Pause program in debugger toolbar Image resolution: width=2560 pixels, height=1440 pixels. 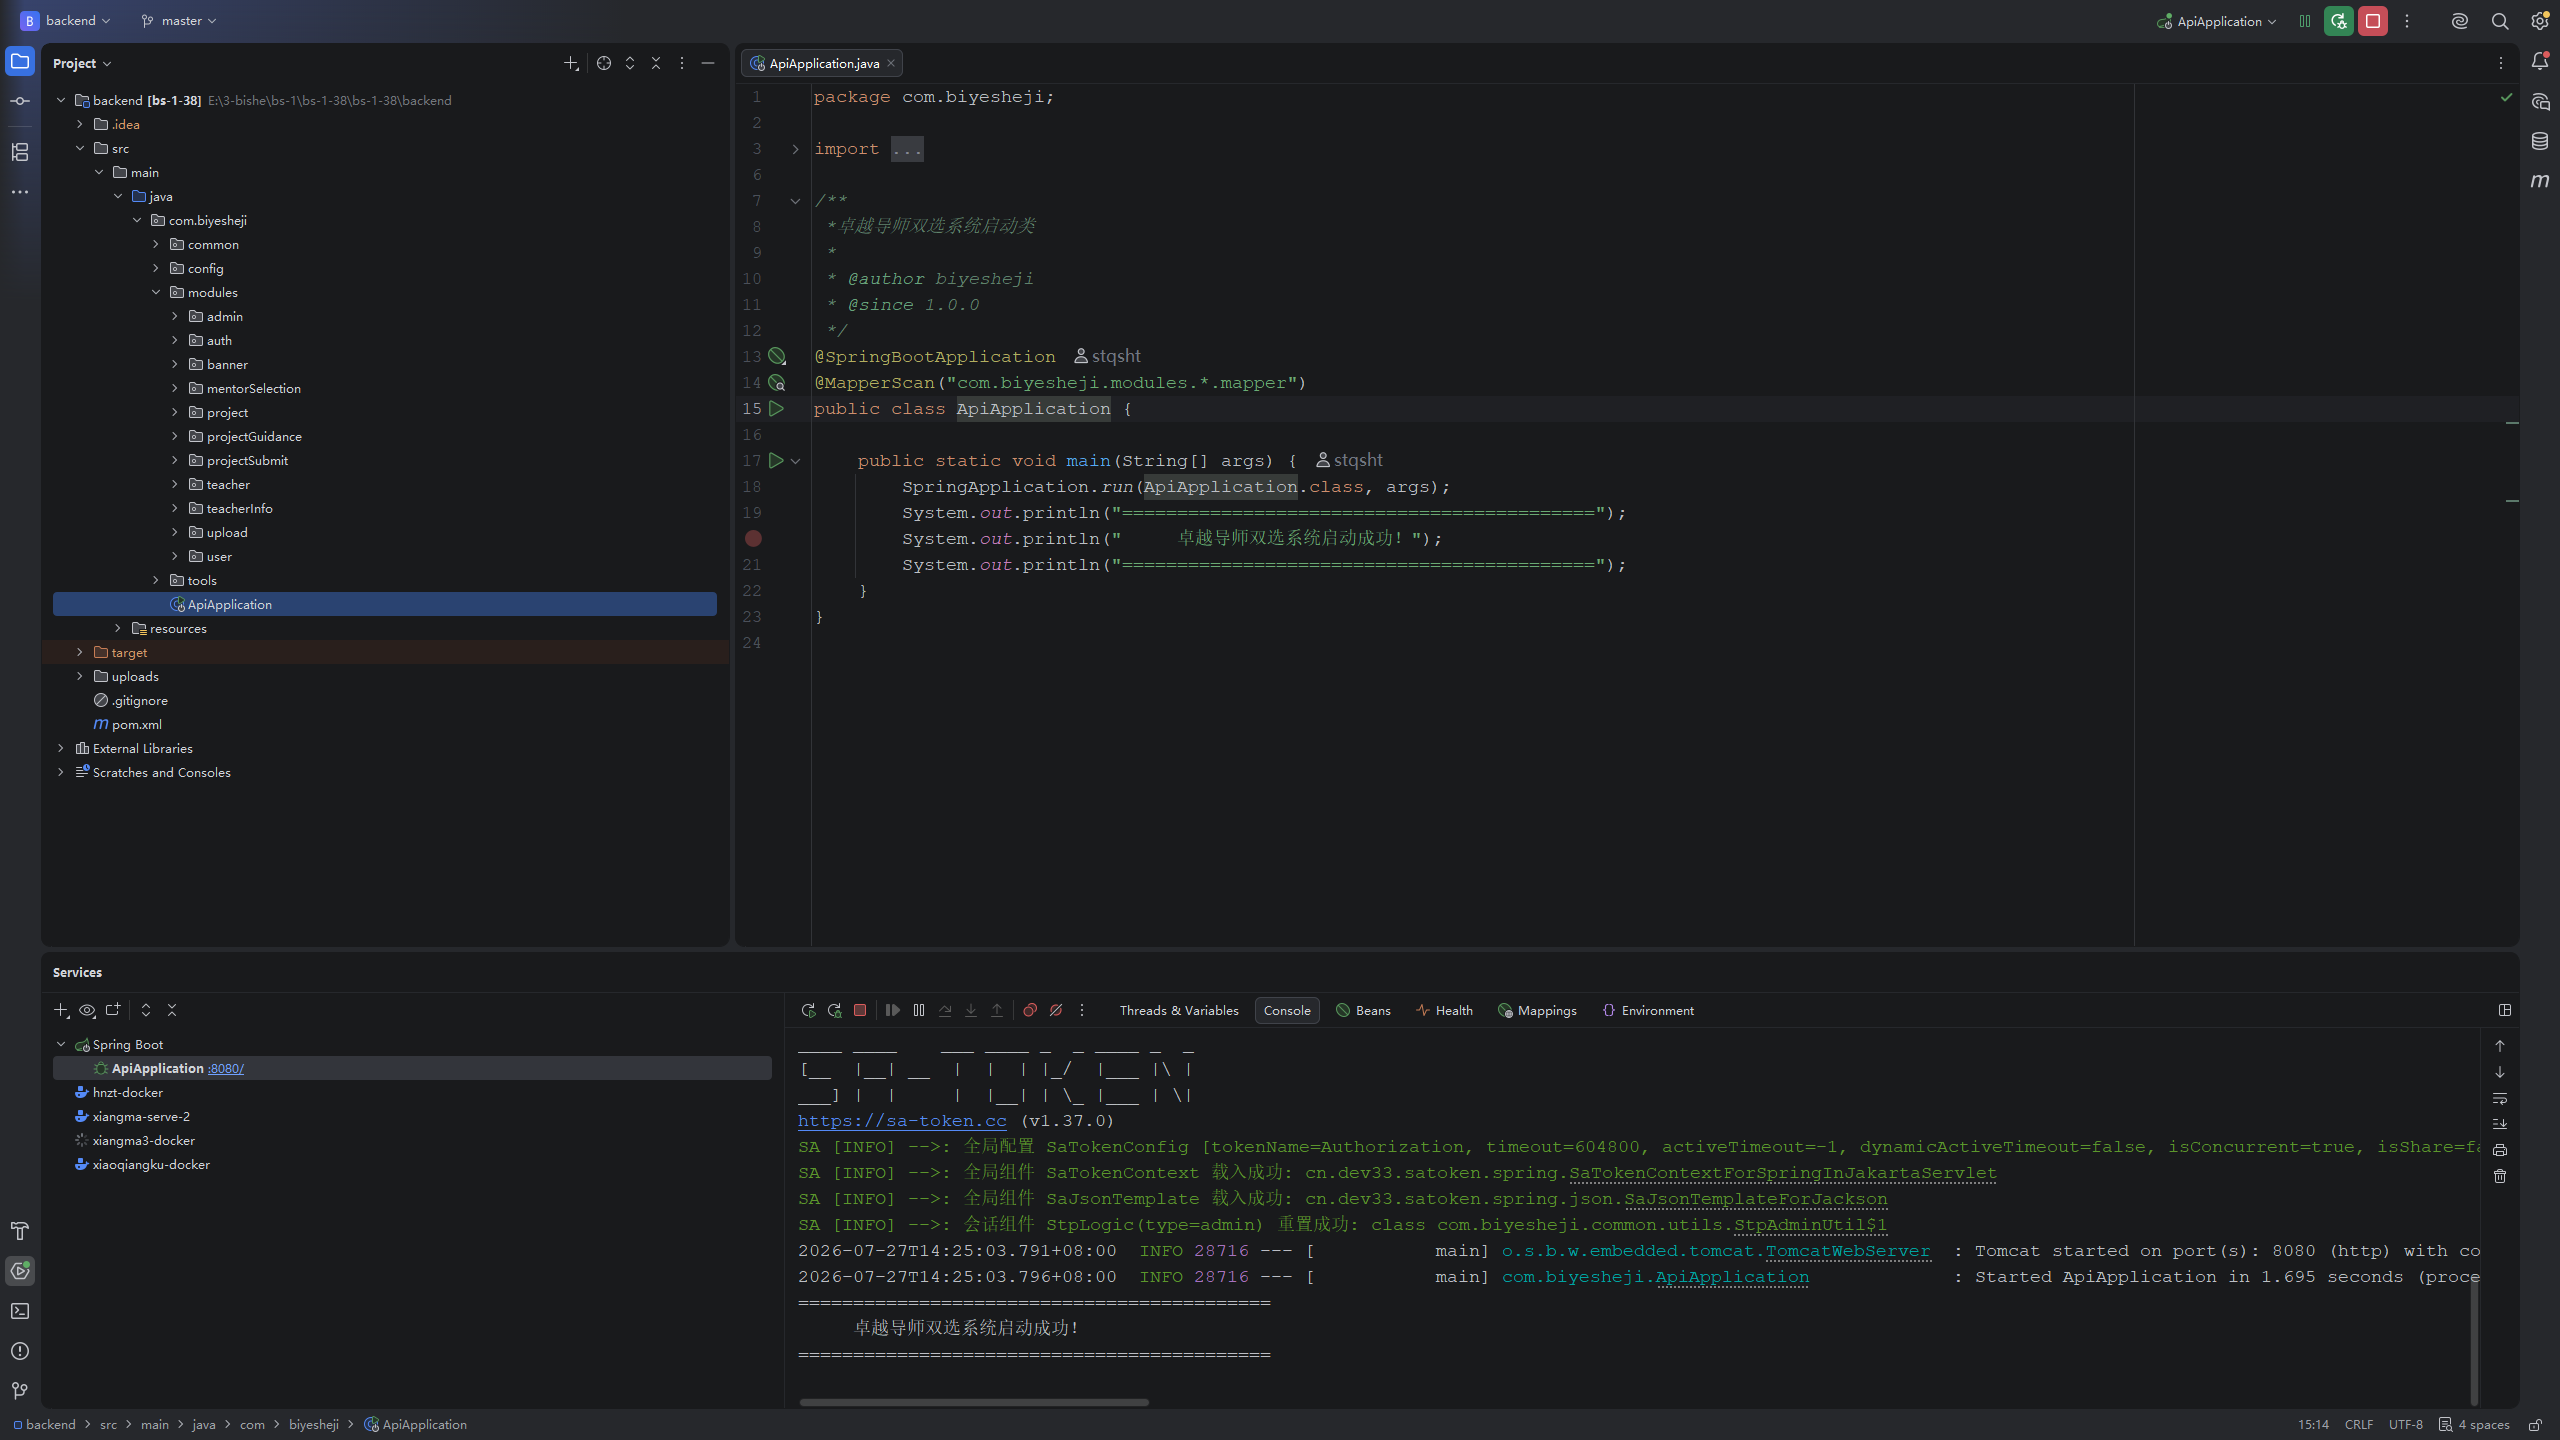coord(919,1011)
